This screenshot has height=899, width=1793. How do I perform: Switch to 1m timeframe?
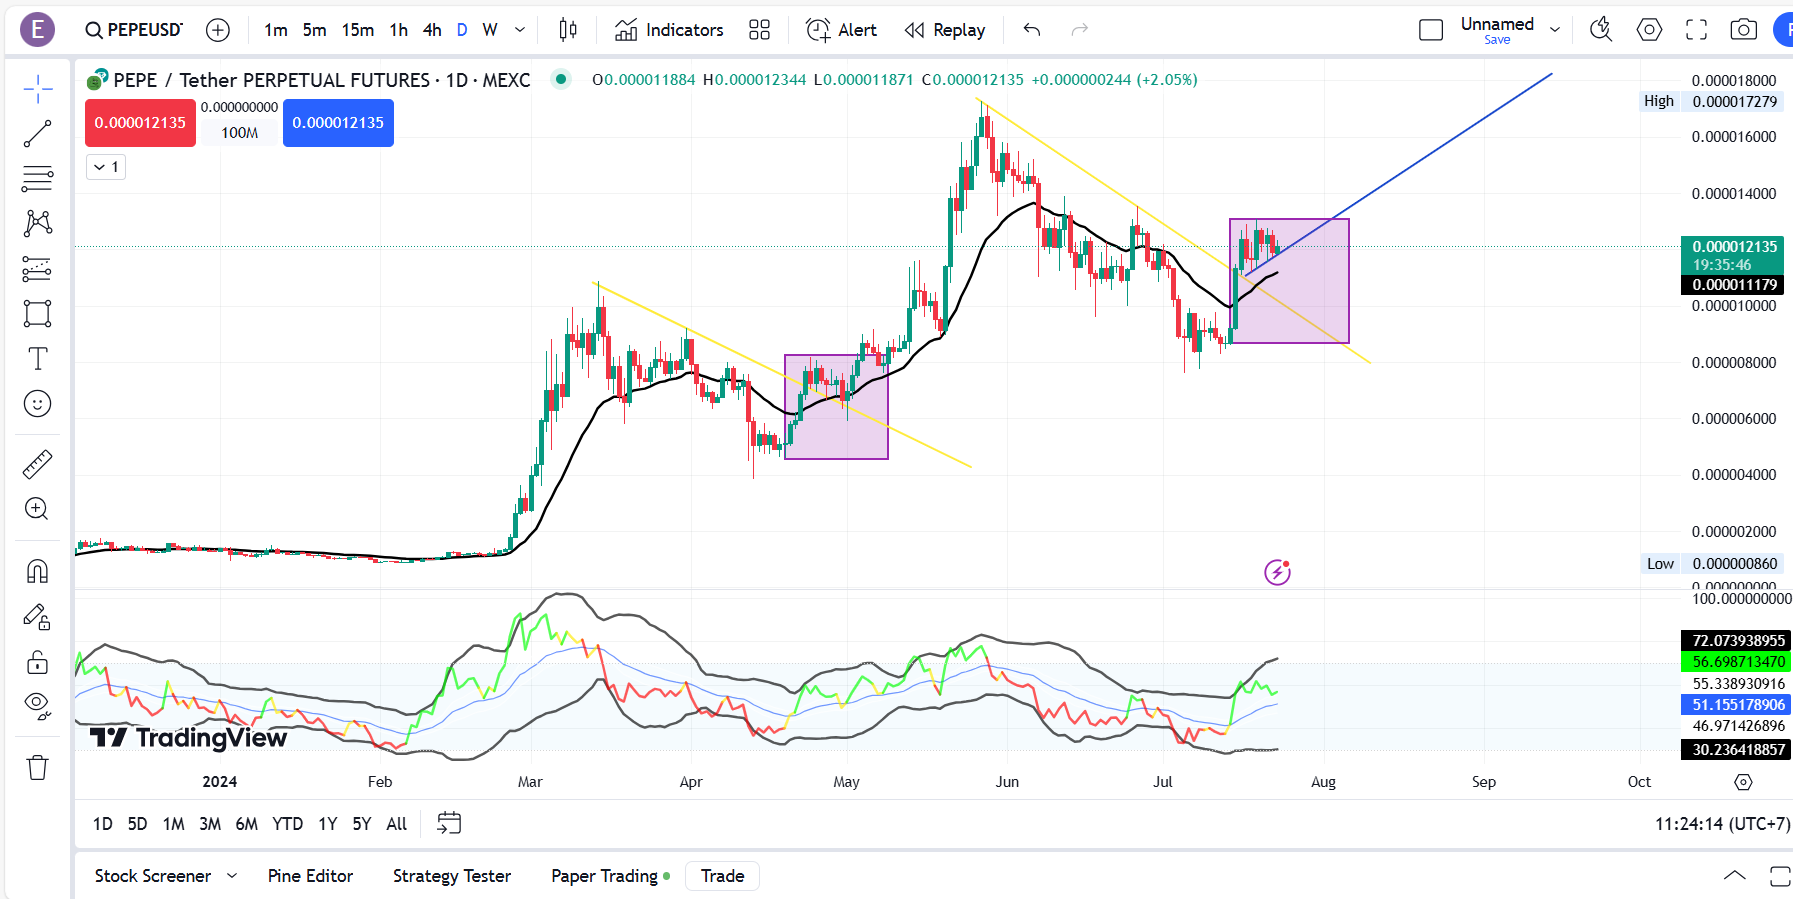pos(276,30)
